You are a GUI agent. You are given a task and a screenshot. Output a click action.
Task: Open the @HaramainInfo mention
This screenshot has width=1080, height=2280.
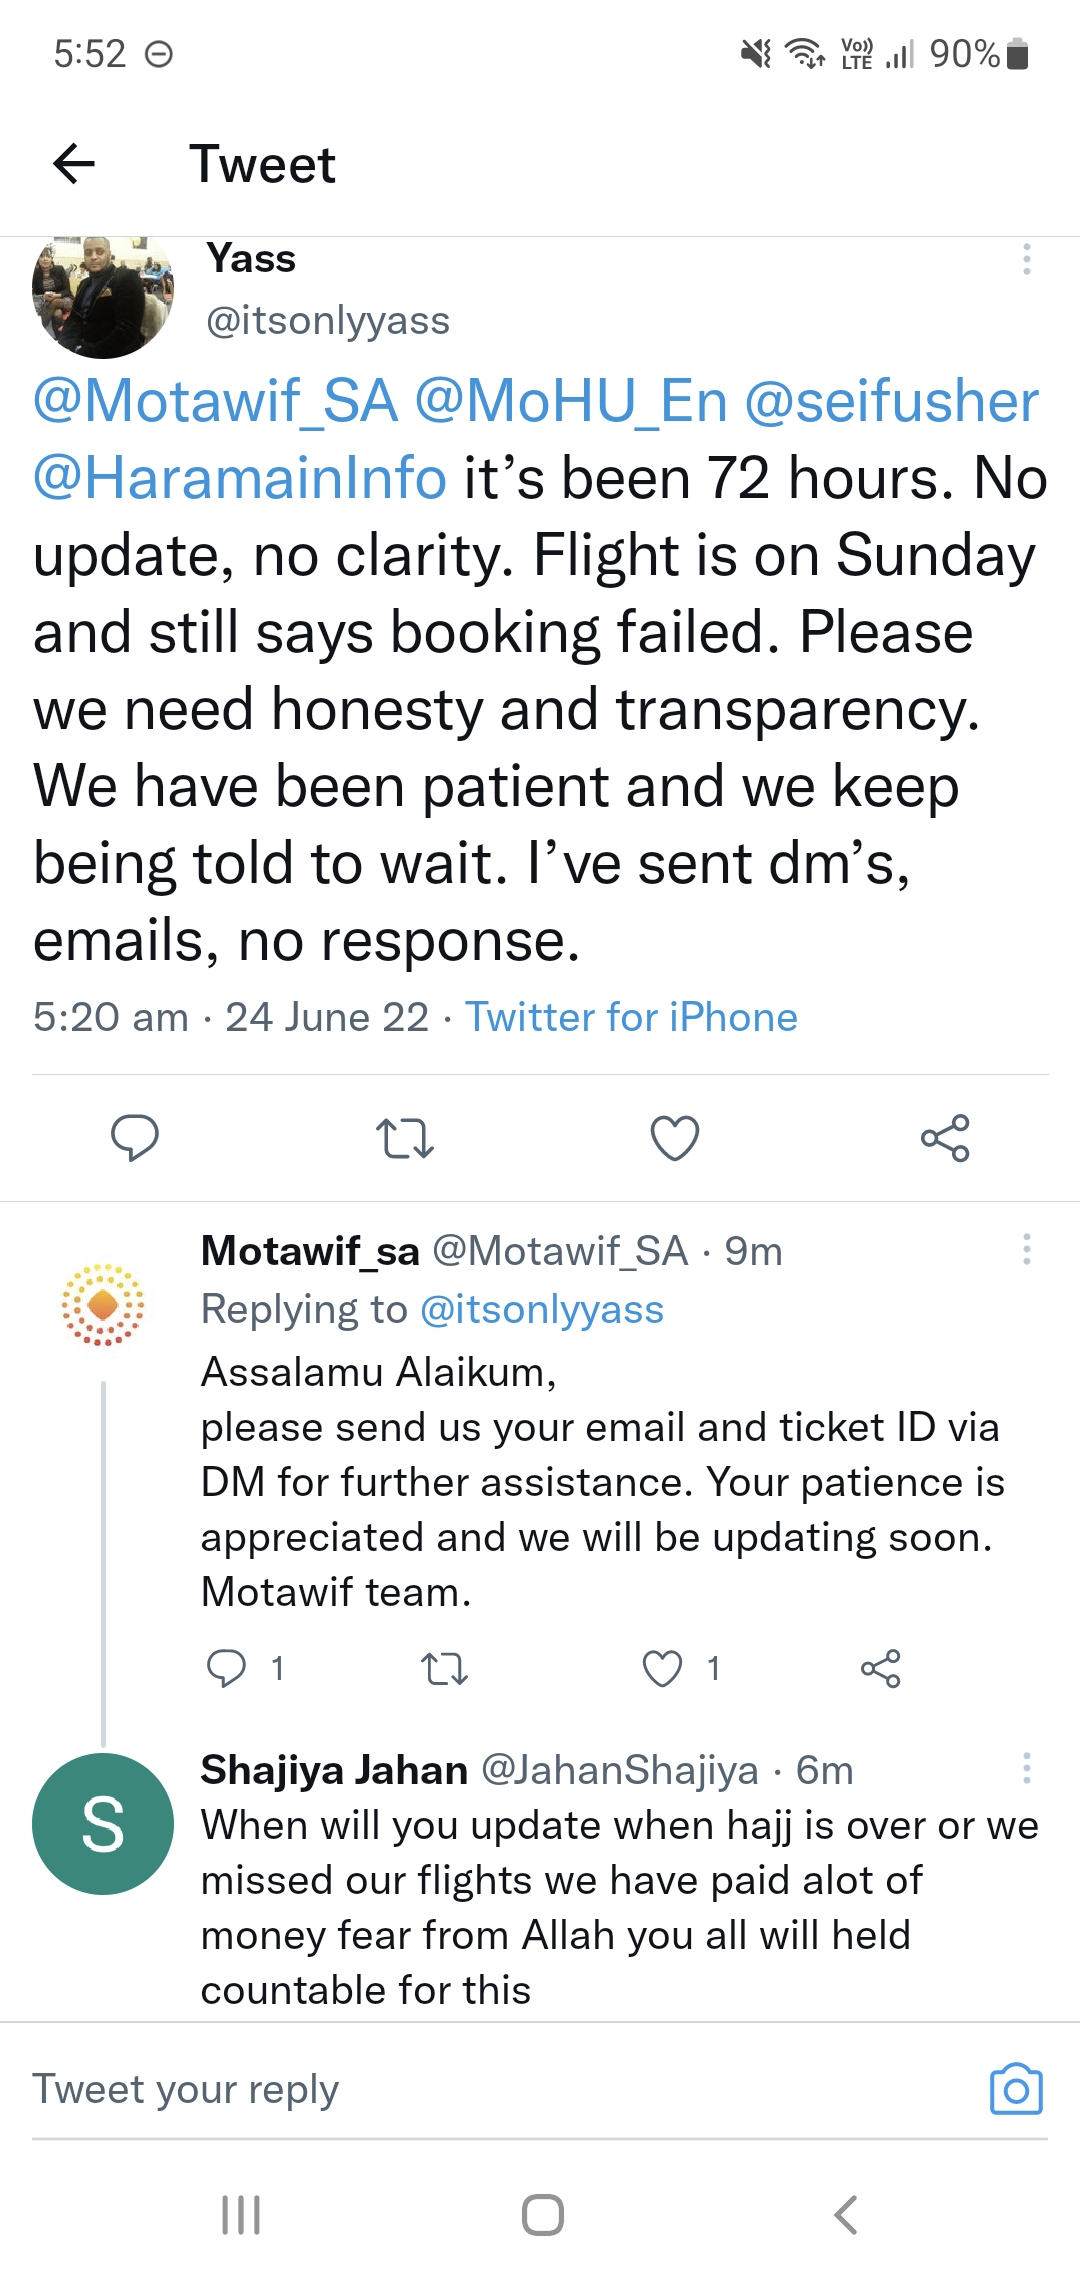pos(240,478)
